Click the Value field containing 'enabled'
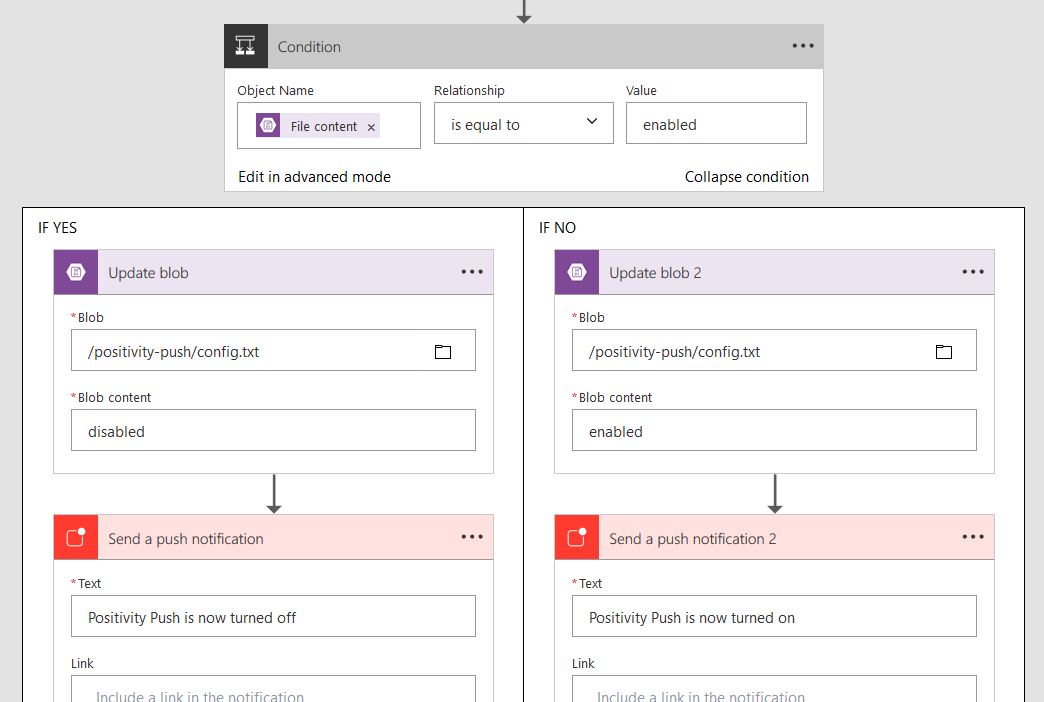Image resolution: width=1044 pixels, height=702 pixels. (716, 122)
